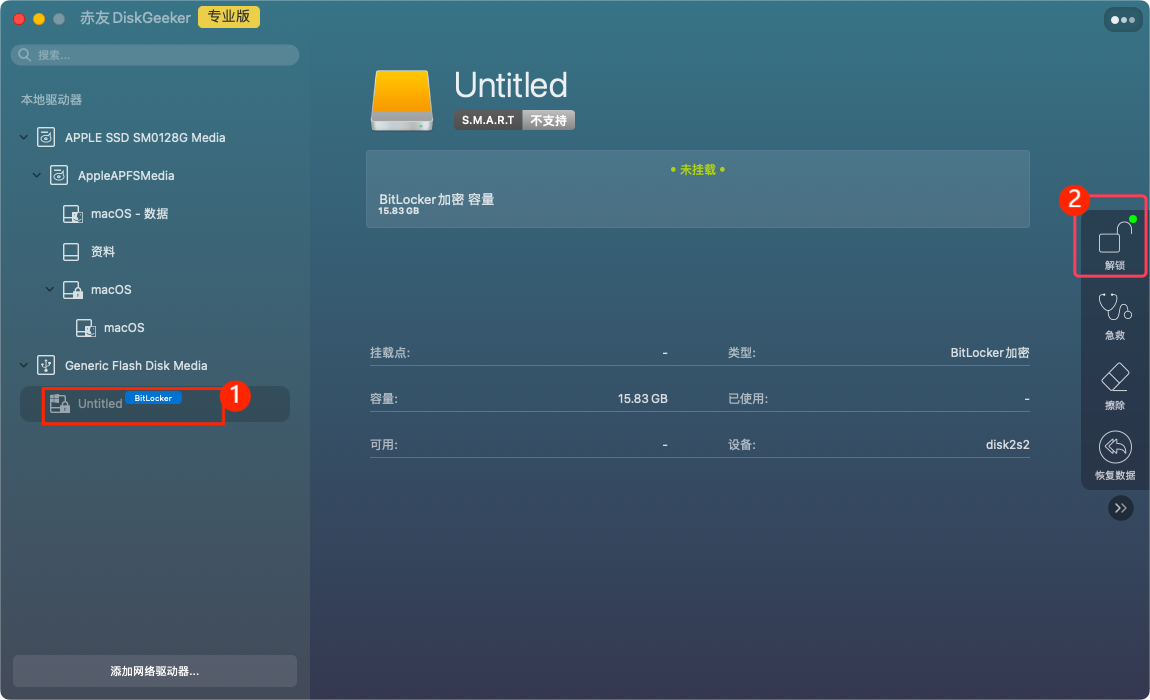Click the locked macOS volume icon
1150x700 pixels.
click(72, 289)
